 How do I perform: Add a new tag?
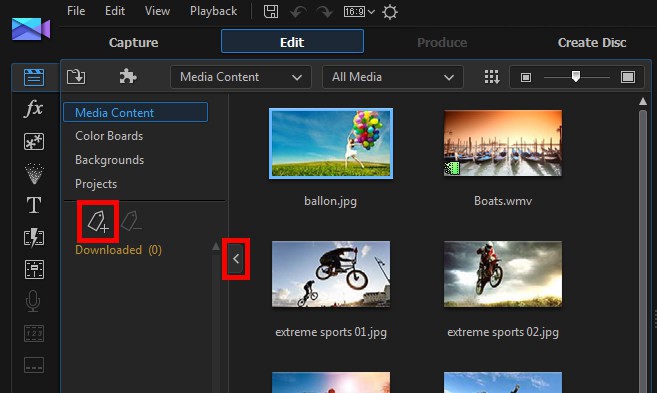tap(98, 221)
